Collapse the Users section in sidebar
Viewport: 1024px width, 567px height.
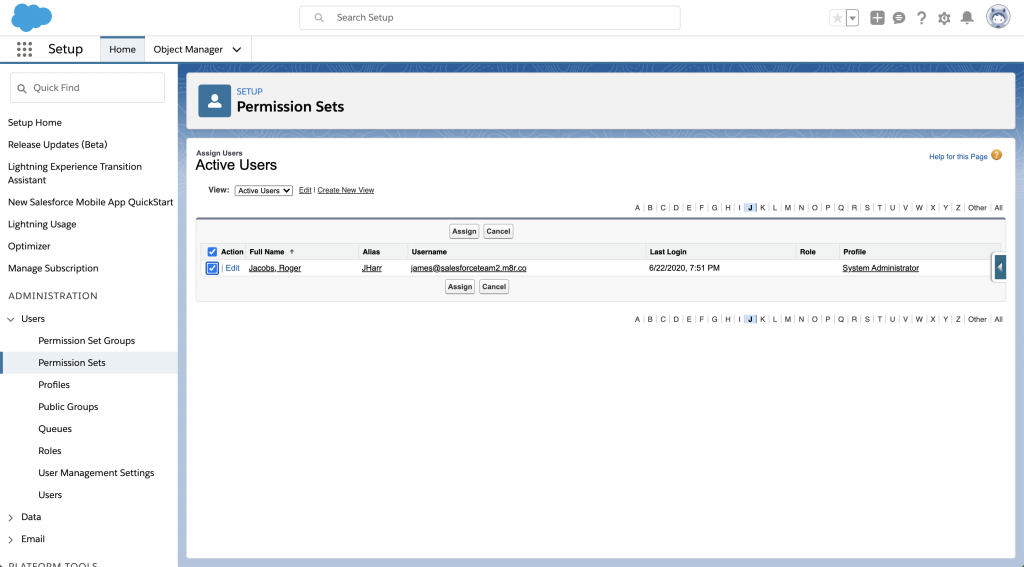pyautogui.click(x=10, y=319)
